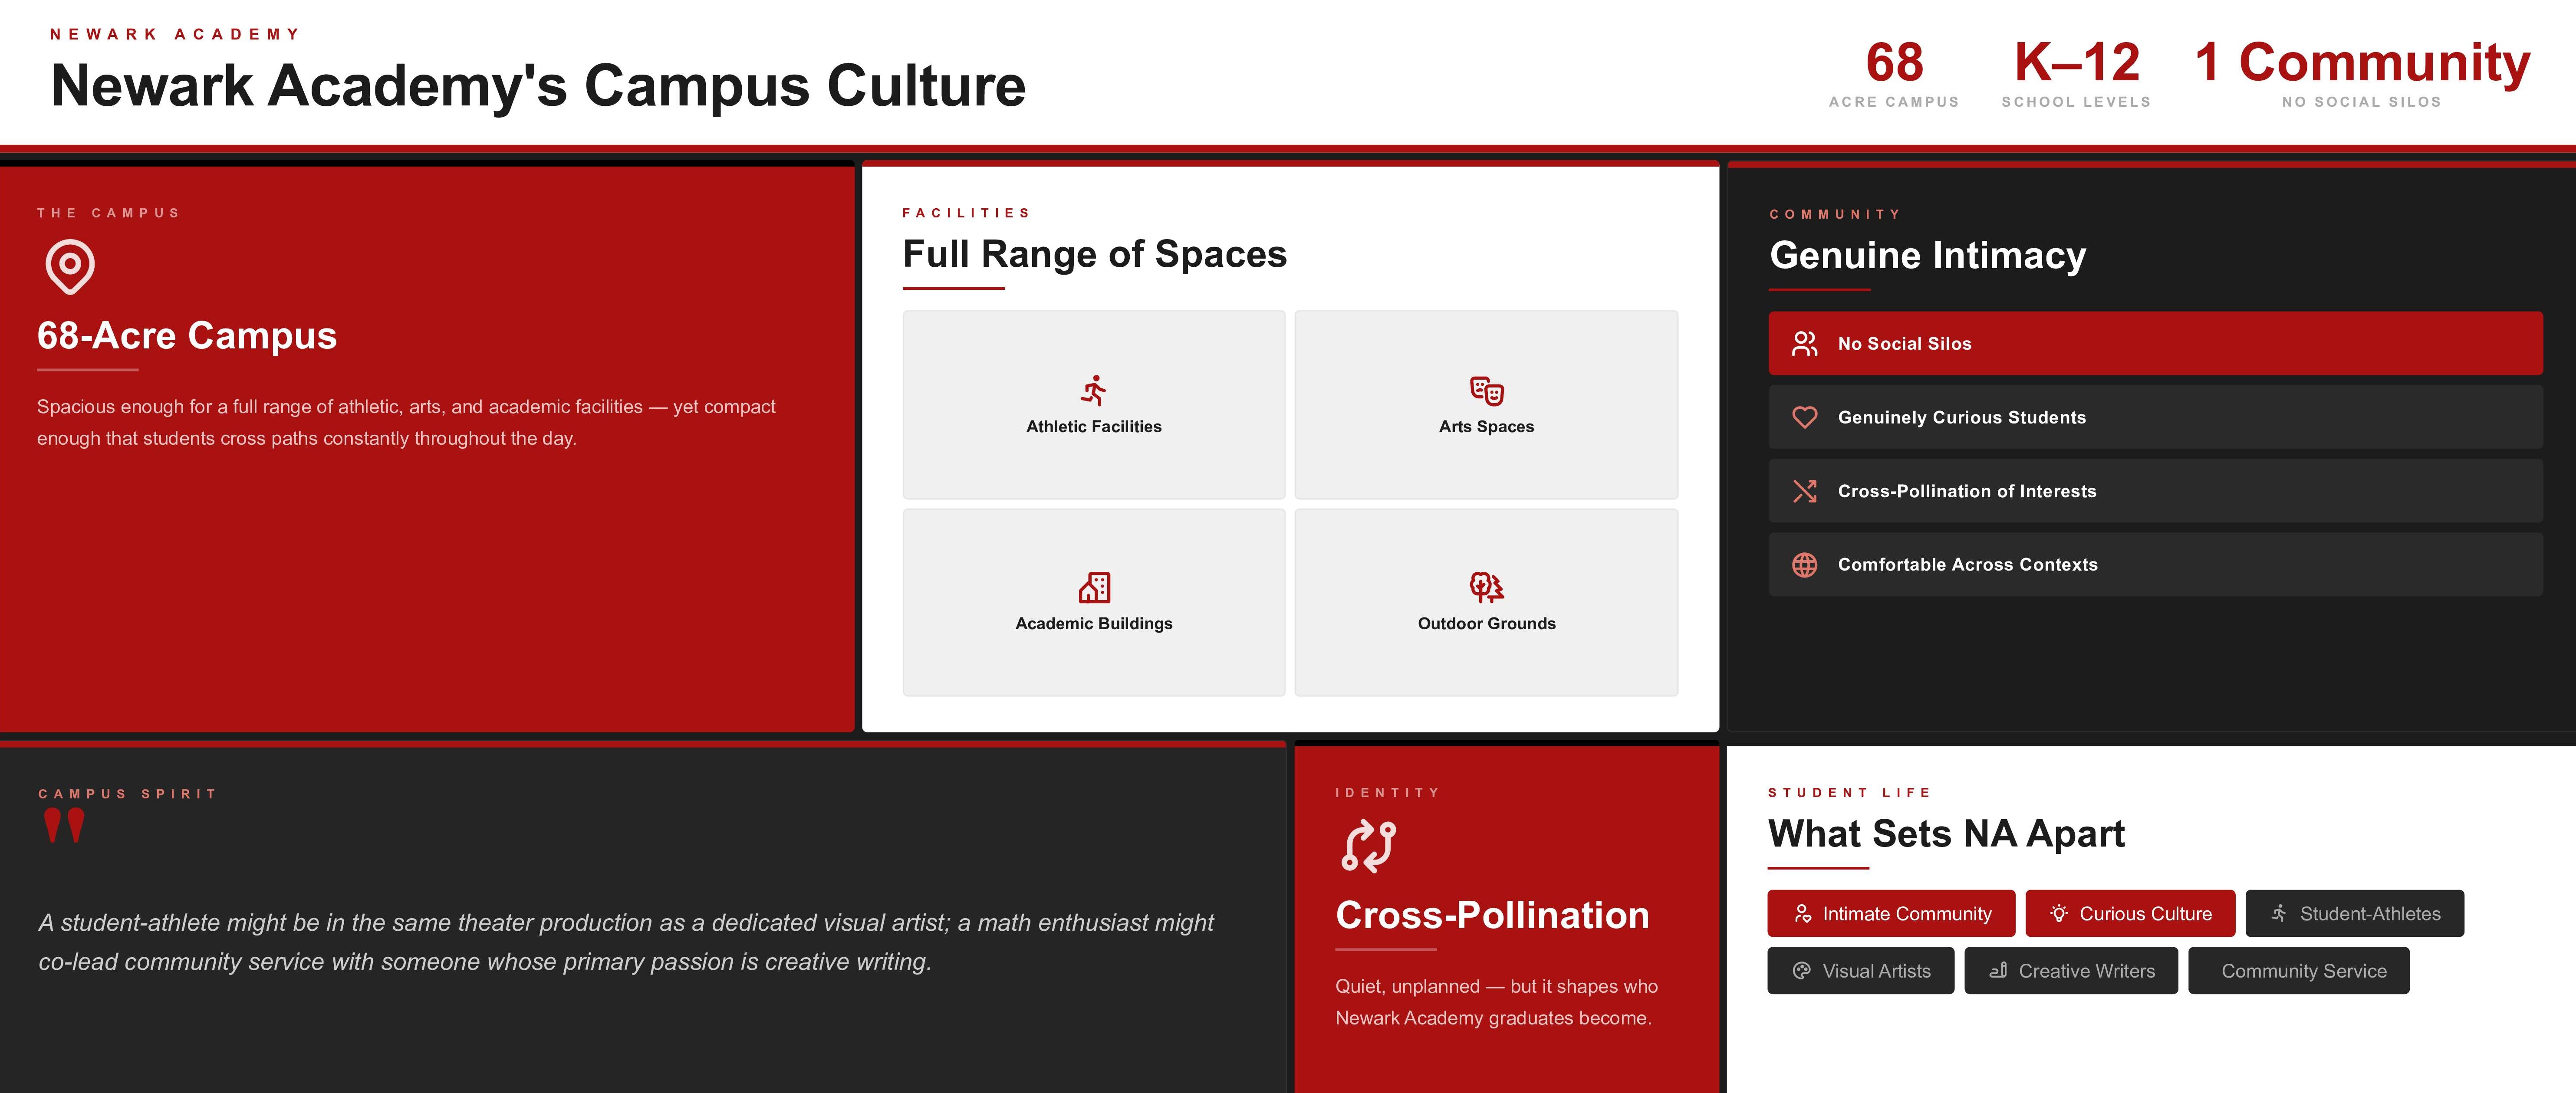The width and height of the screenshot is (2576, 1093).
Task: Click the building icon for Academic Buildings
Action: (1094, 587)
